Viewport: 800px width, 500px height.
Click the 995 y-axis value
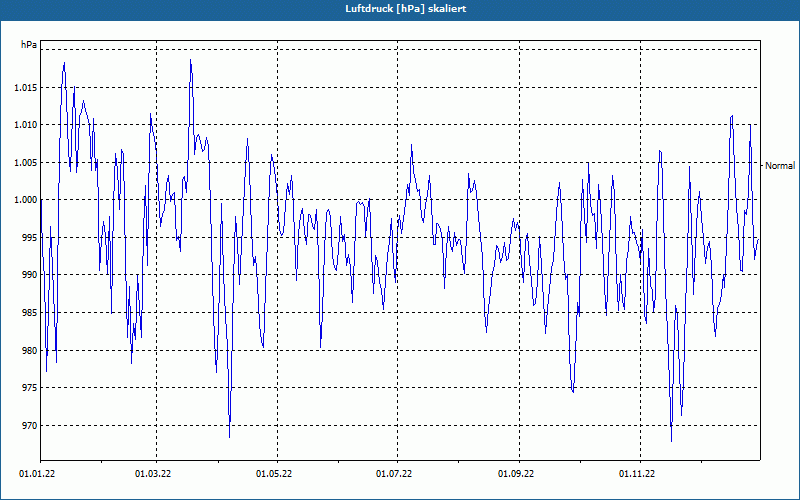point(30,238)
